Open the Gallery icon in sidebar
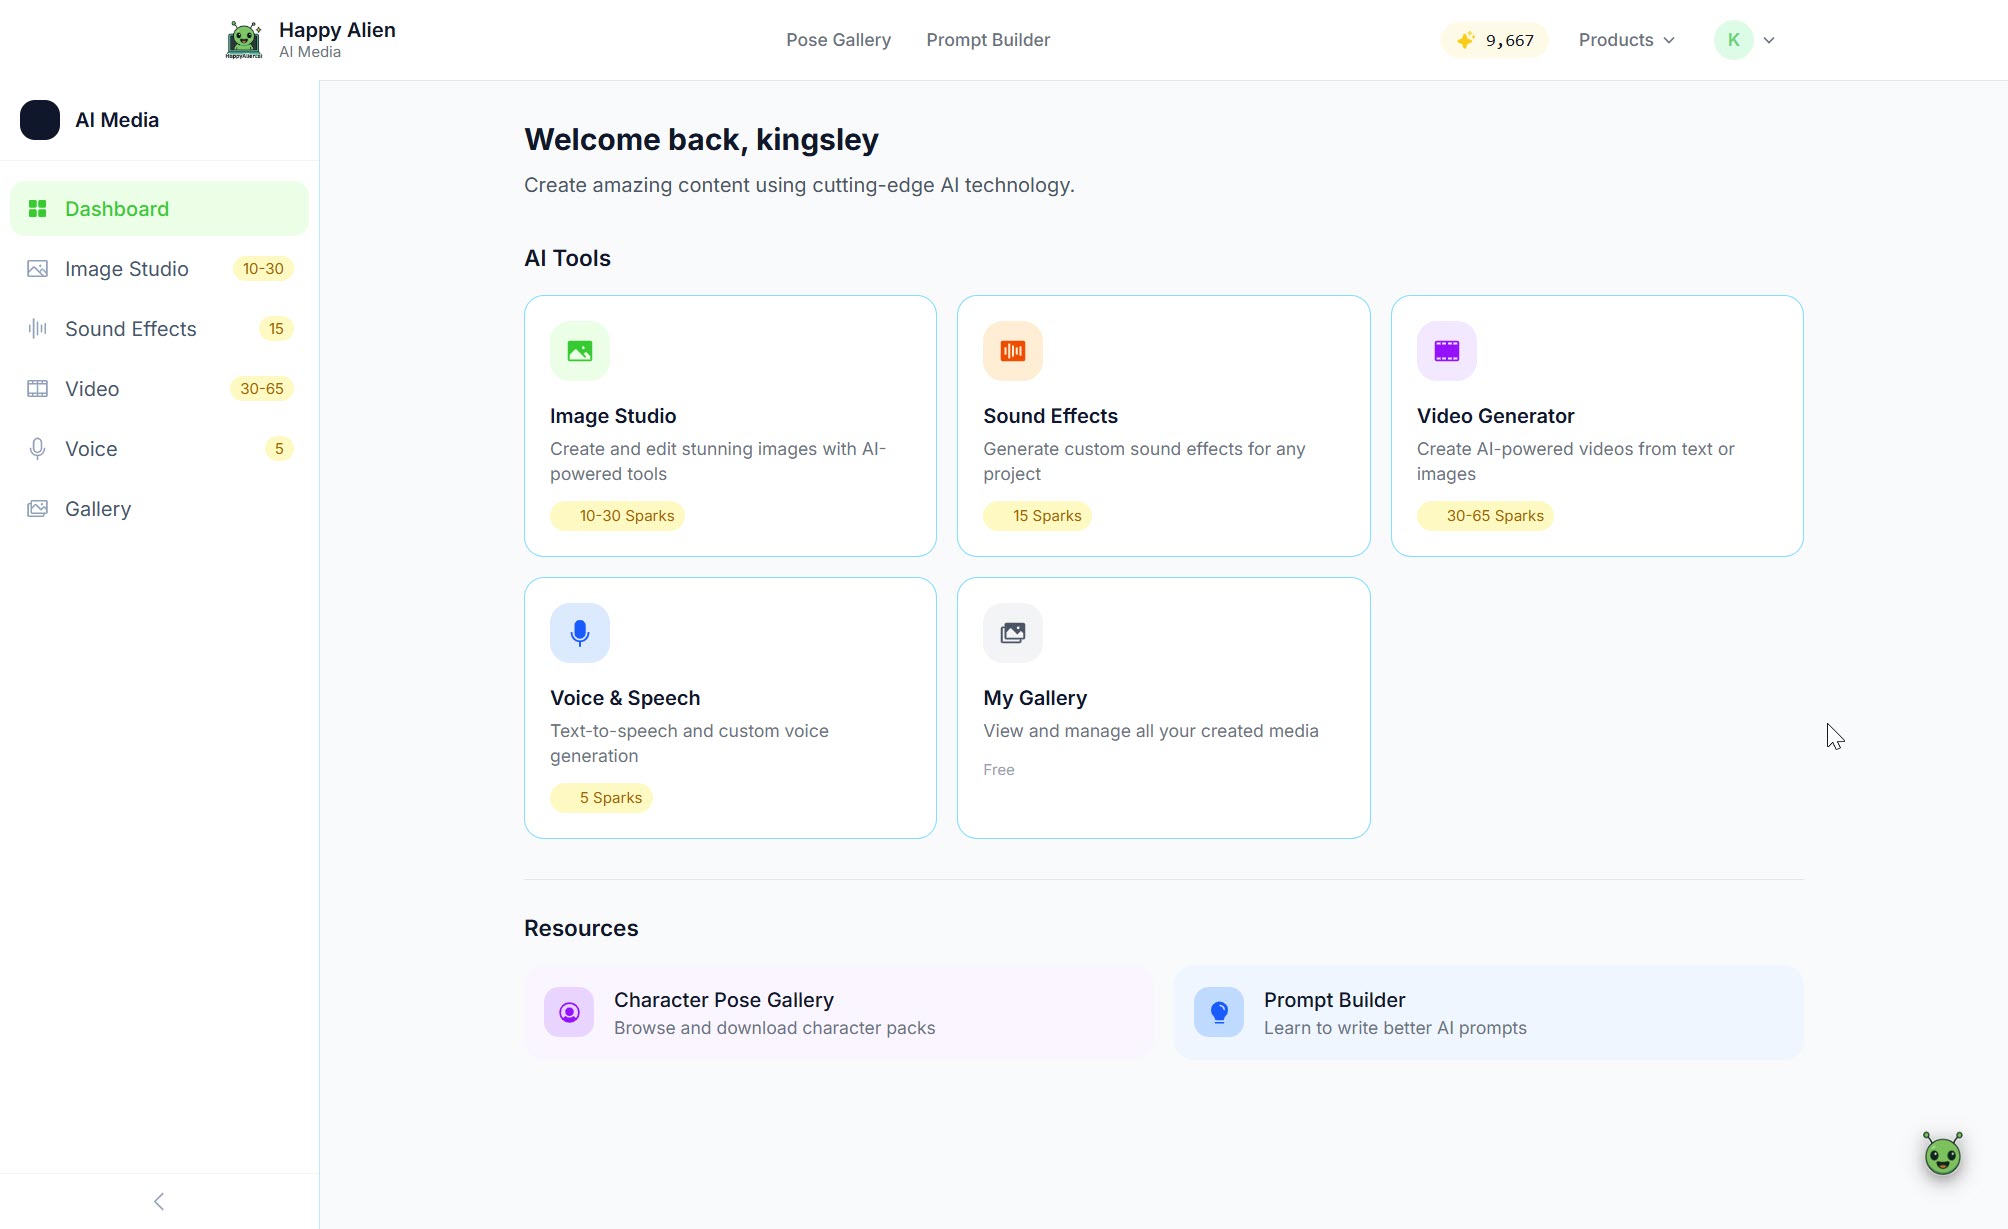This screenshot has width=2008, height=1229. pyautogui.click(x=37, y=508)
